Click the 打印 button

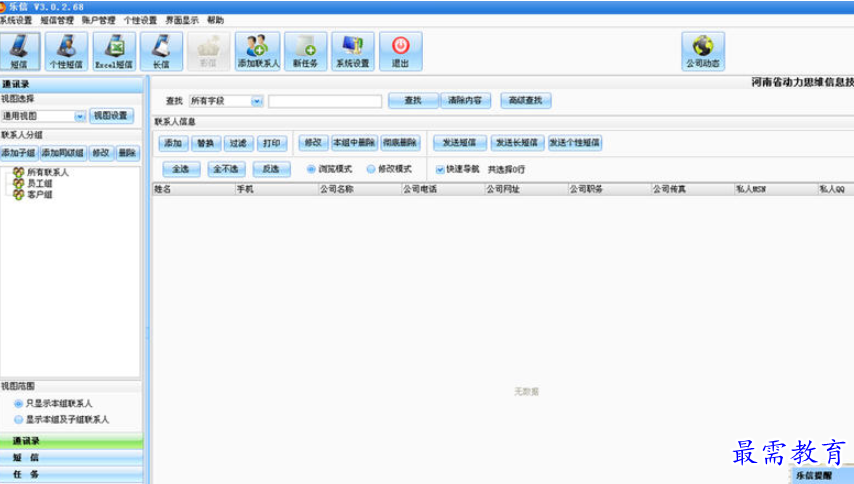272,143
